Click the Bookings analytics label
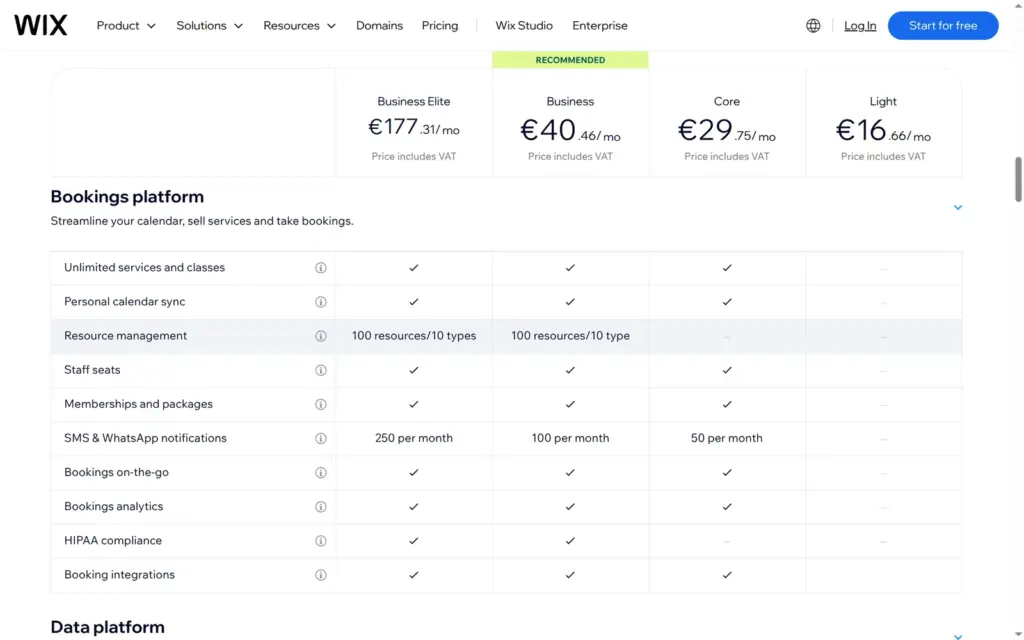1024x640 pixels. pos(114,507)
